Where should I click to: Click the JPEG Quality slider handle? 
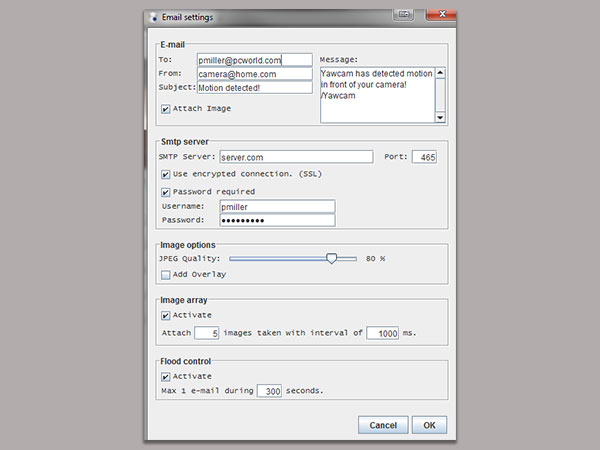click(331, 258)
